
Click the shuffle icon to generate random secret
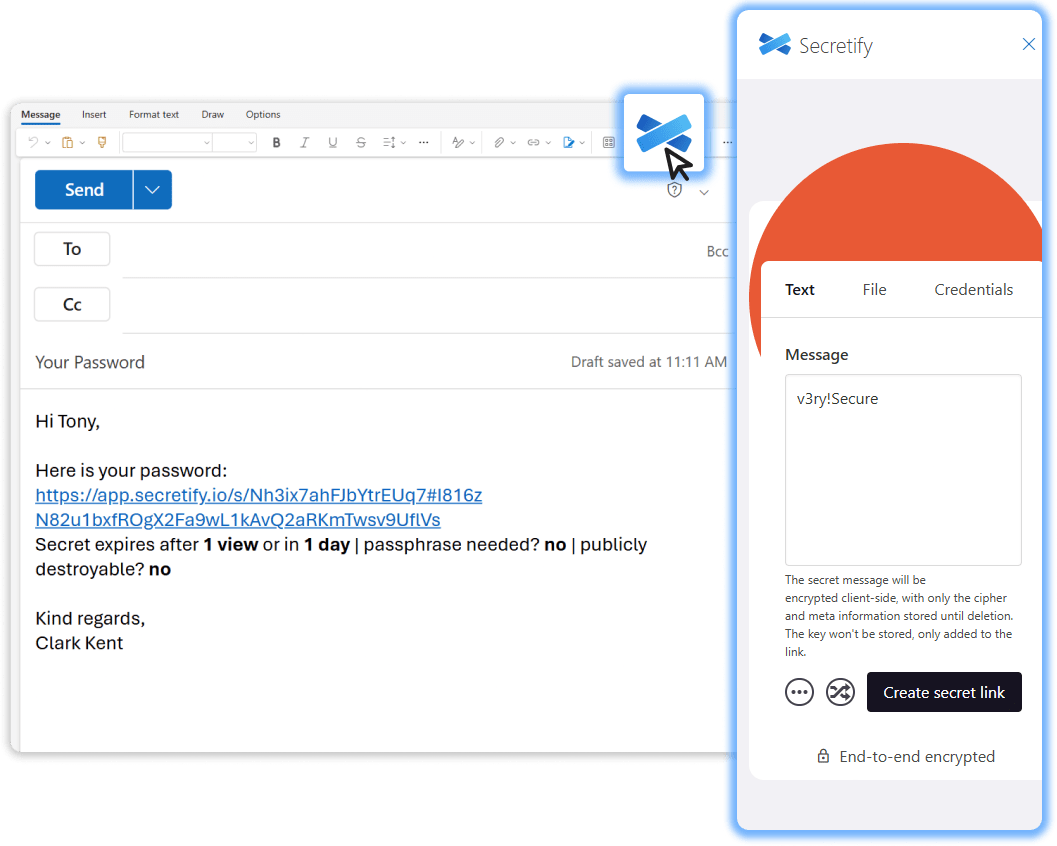840,692
